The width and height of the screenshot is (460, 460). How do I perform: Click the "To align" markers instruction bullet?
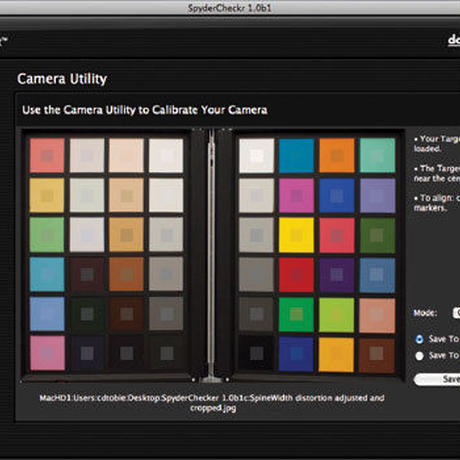click(x=437, y=203)
